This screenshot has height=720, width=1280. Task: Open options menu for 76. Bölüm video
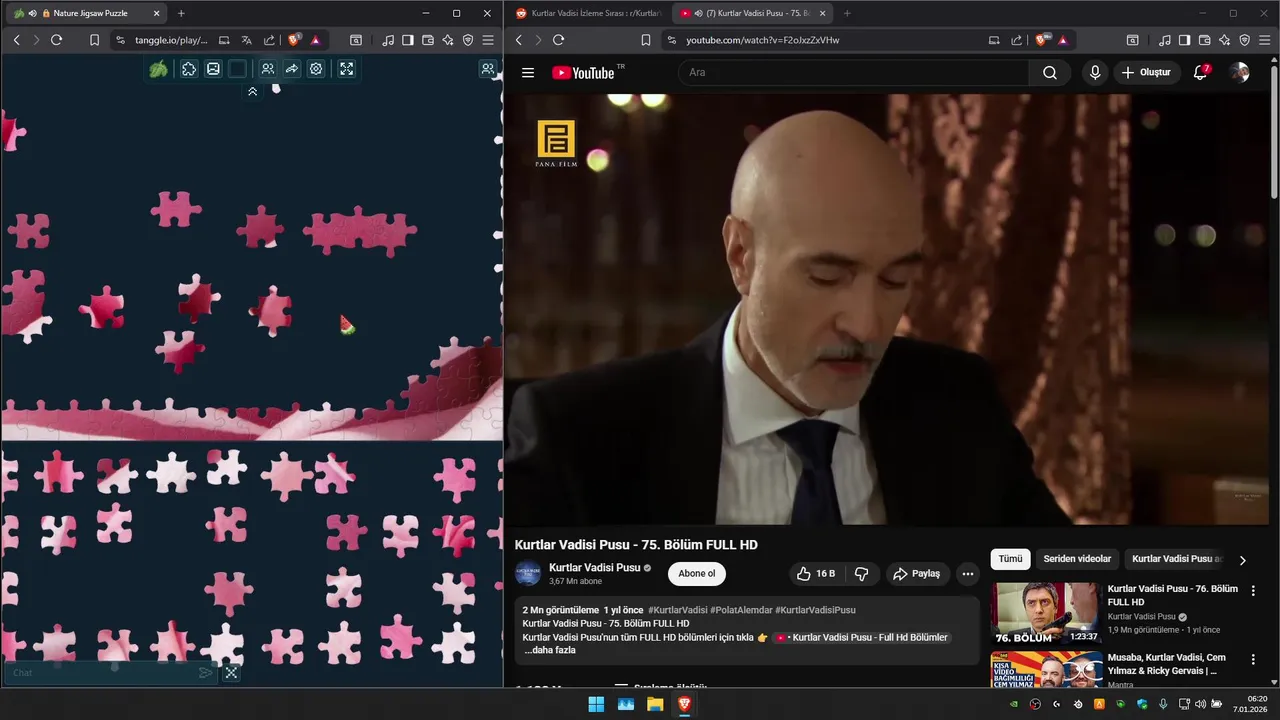1253,591
